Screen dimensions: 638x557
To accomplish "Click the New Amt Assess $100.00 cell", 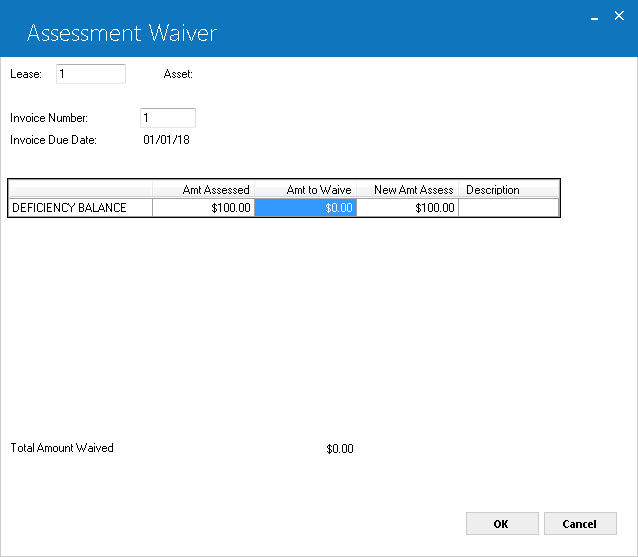I will (x=408, y=208).
